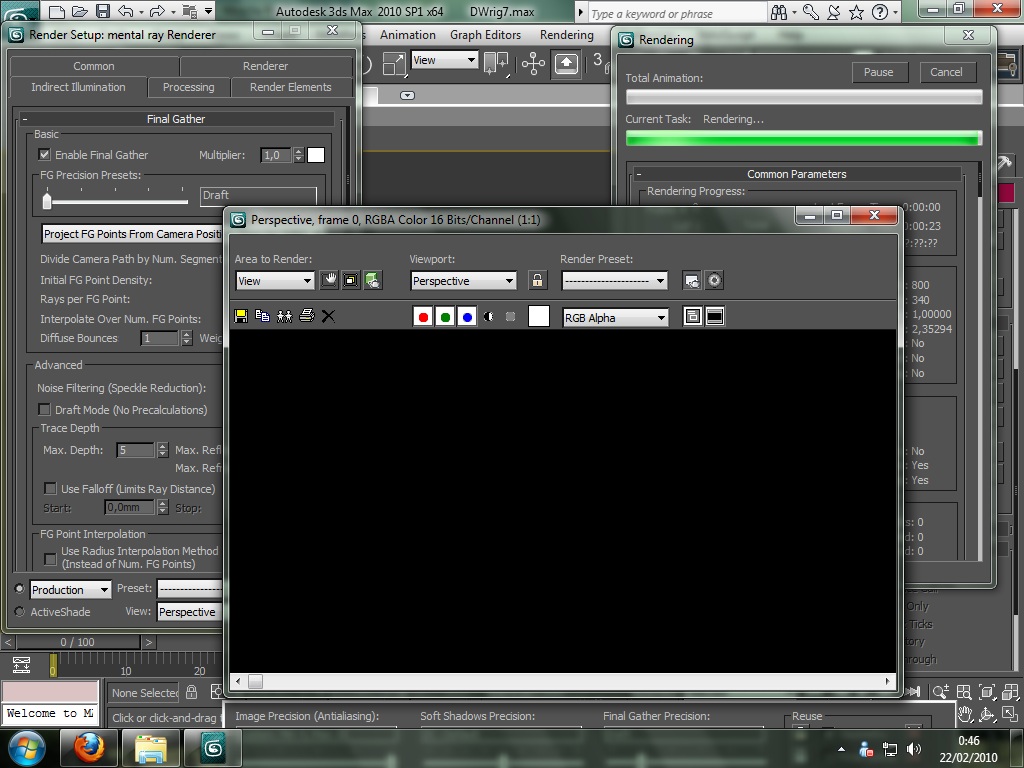Click the Diffuse Bounces value field
Screen dimensions: 1024x768
[x=160, y=338]
